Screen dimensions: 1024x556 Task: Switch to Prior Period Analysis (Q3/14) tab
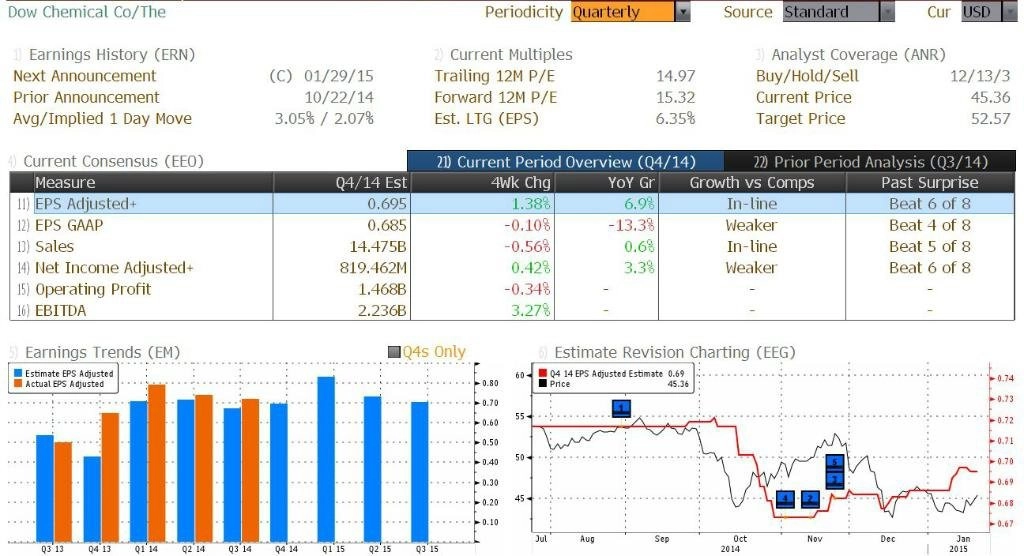click(x=870, y=161)
